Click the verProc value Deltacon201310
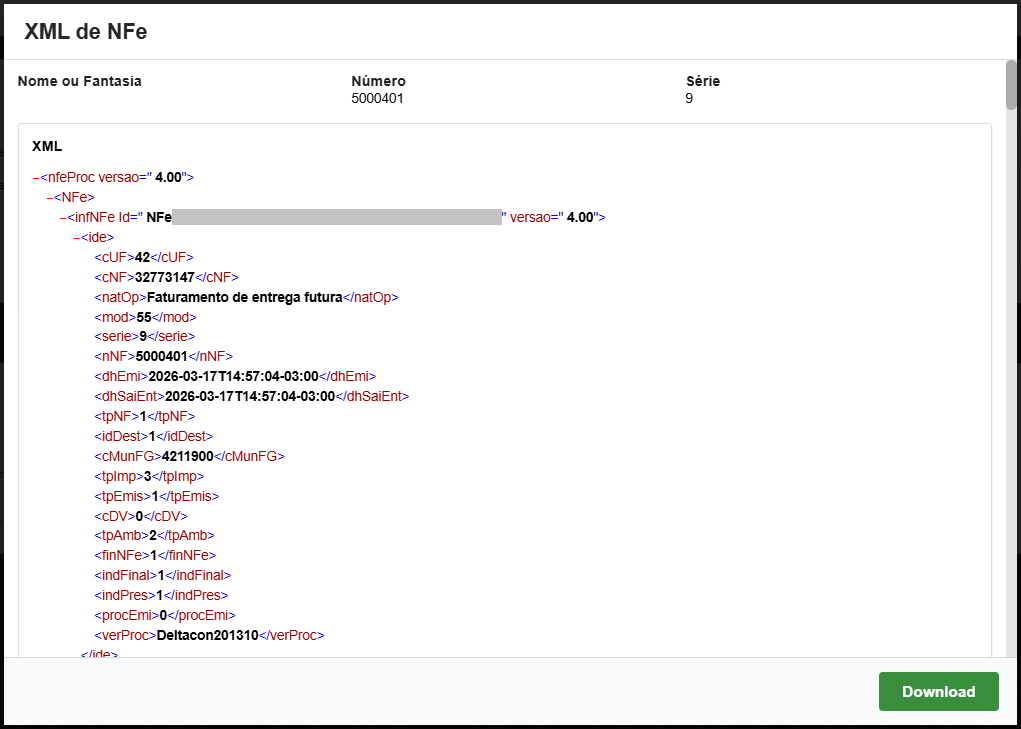Viewport: 1021px width, 729px height. click(208, 635)
